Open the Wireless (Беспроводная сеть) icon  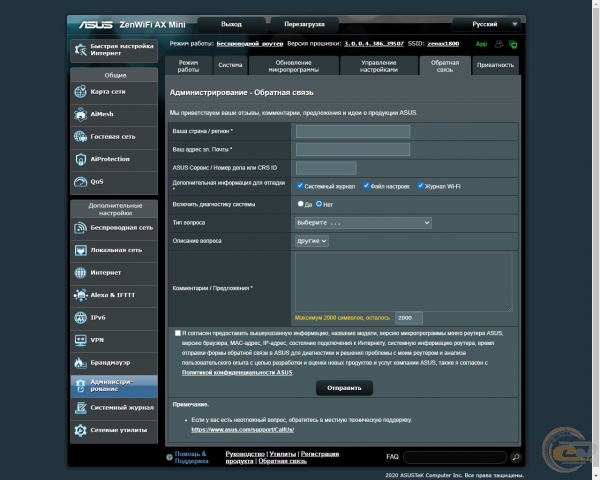(80, 228)
